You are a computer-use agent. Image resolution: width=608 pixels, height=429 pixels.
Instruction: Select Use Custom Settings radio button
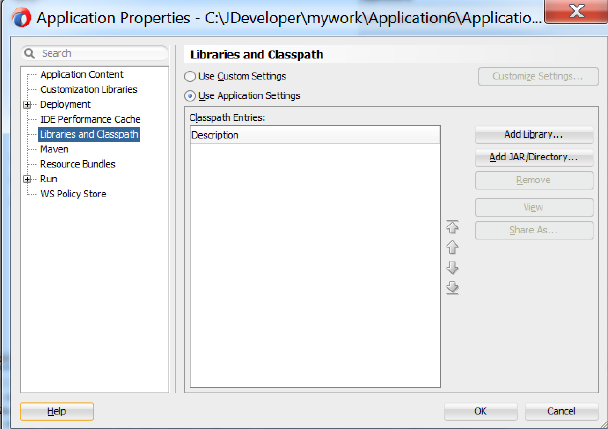point(190,76)
